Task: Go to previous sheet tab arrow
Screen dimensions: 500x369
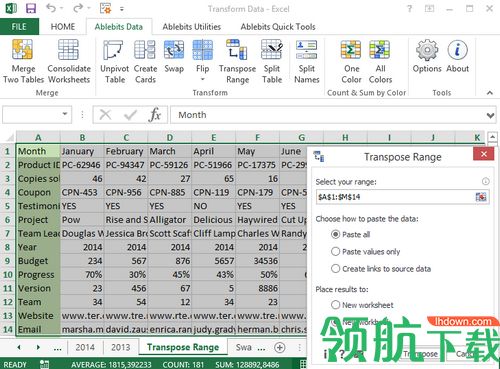Action: click(19, 348)
